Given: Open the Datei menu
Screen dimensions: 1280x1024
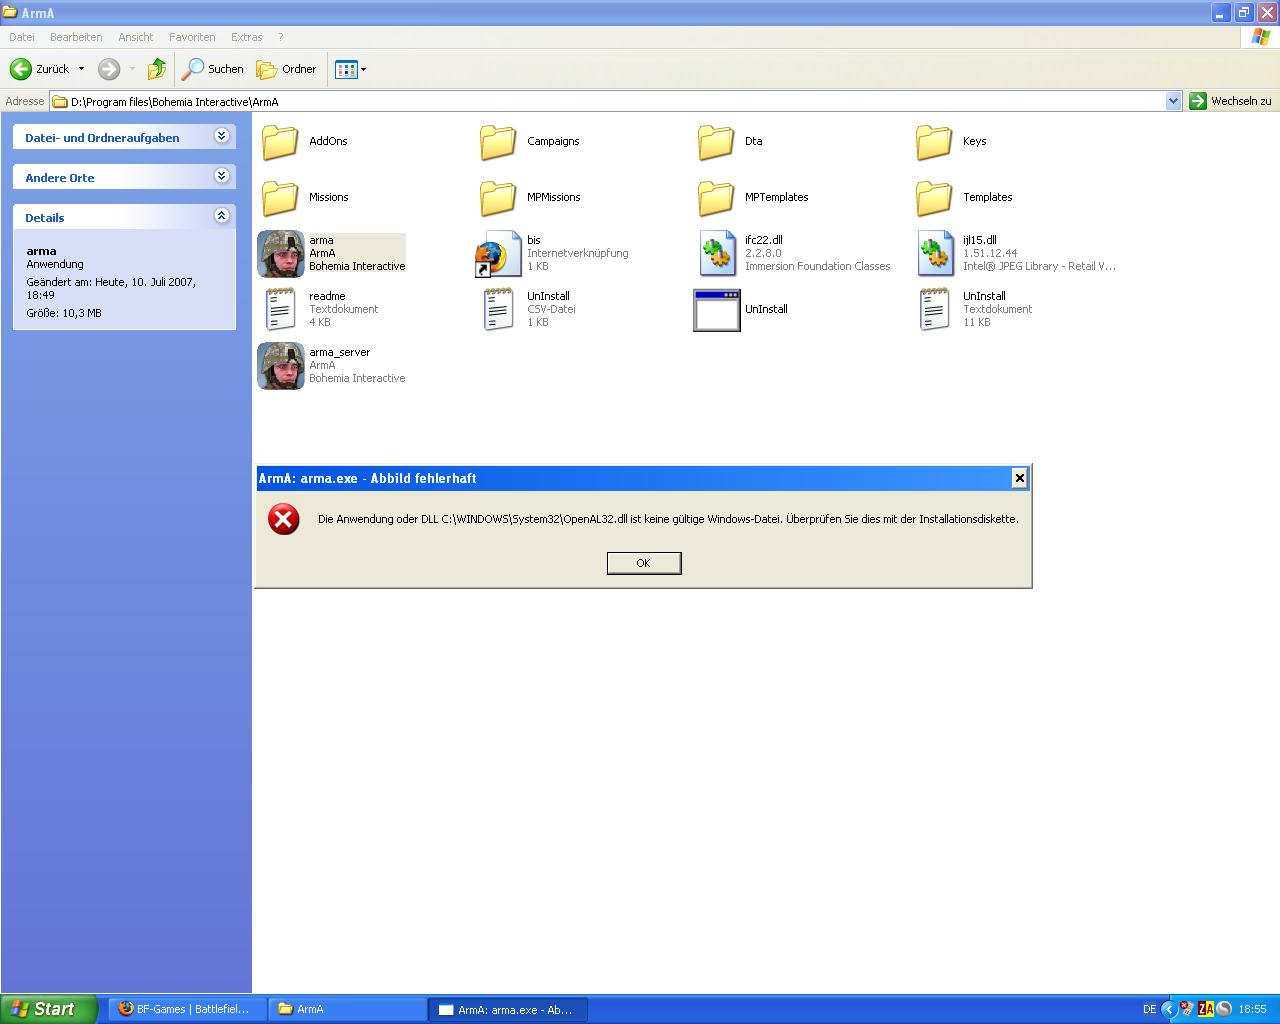Looking at the screenshot, I should pyautogui.click(x=22, y=37).
